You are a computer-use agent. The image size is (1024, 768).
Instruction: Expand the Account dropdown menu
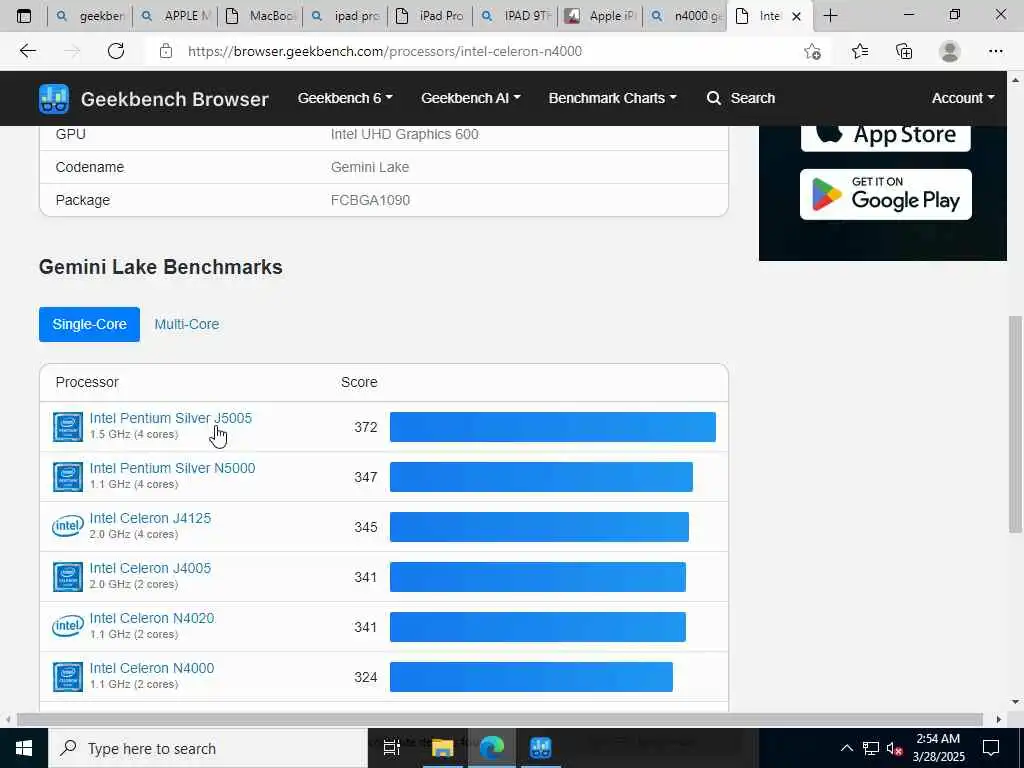click(963, 98)
